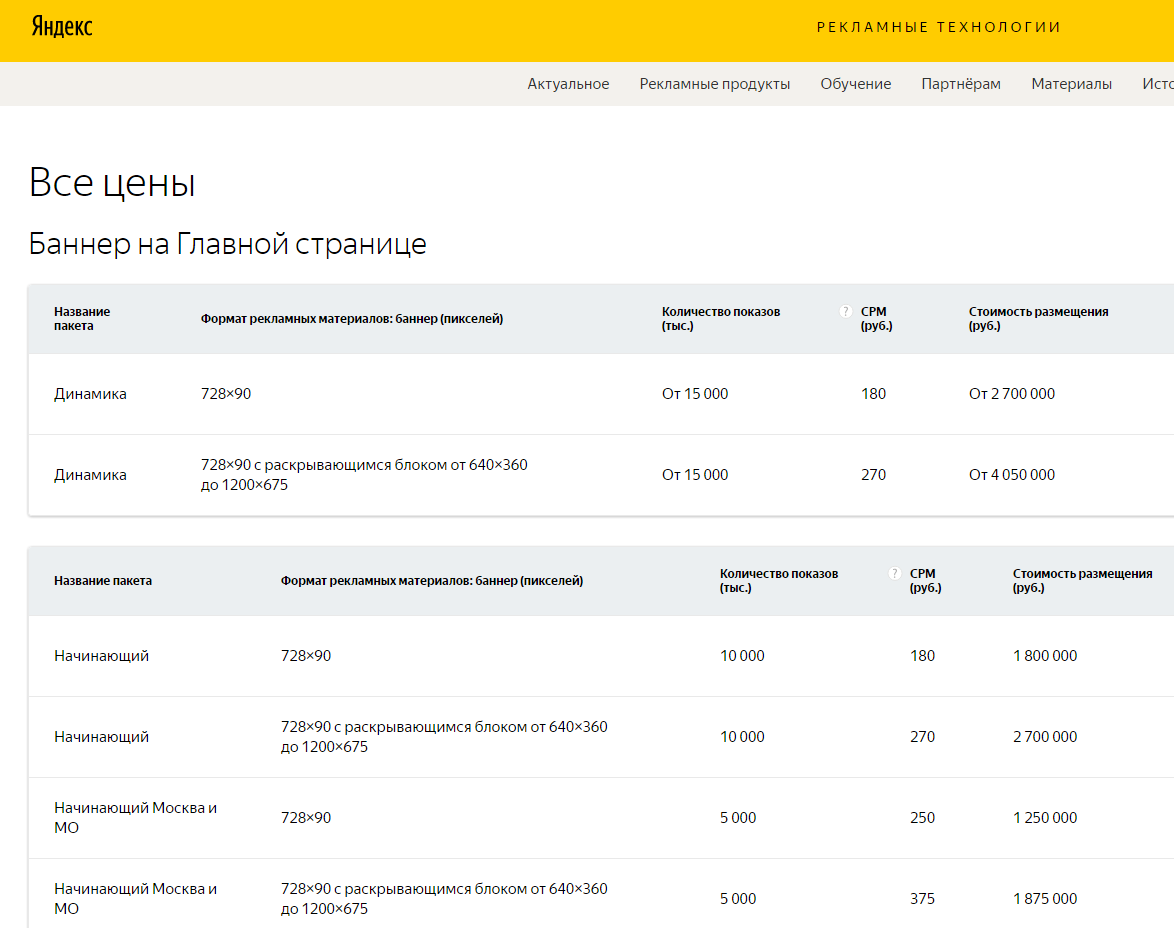Screen dimensions: 1174x928
Task: Open the Актуальное menu item
Action: [568, 84]
